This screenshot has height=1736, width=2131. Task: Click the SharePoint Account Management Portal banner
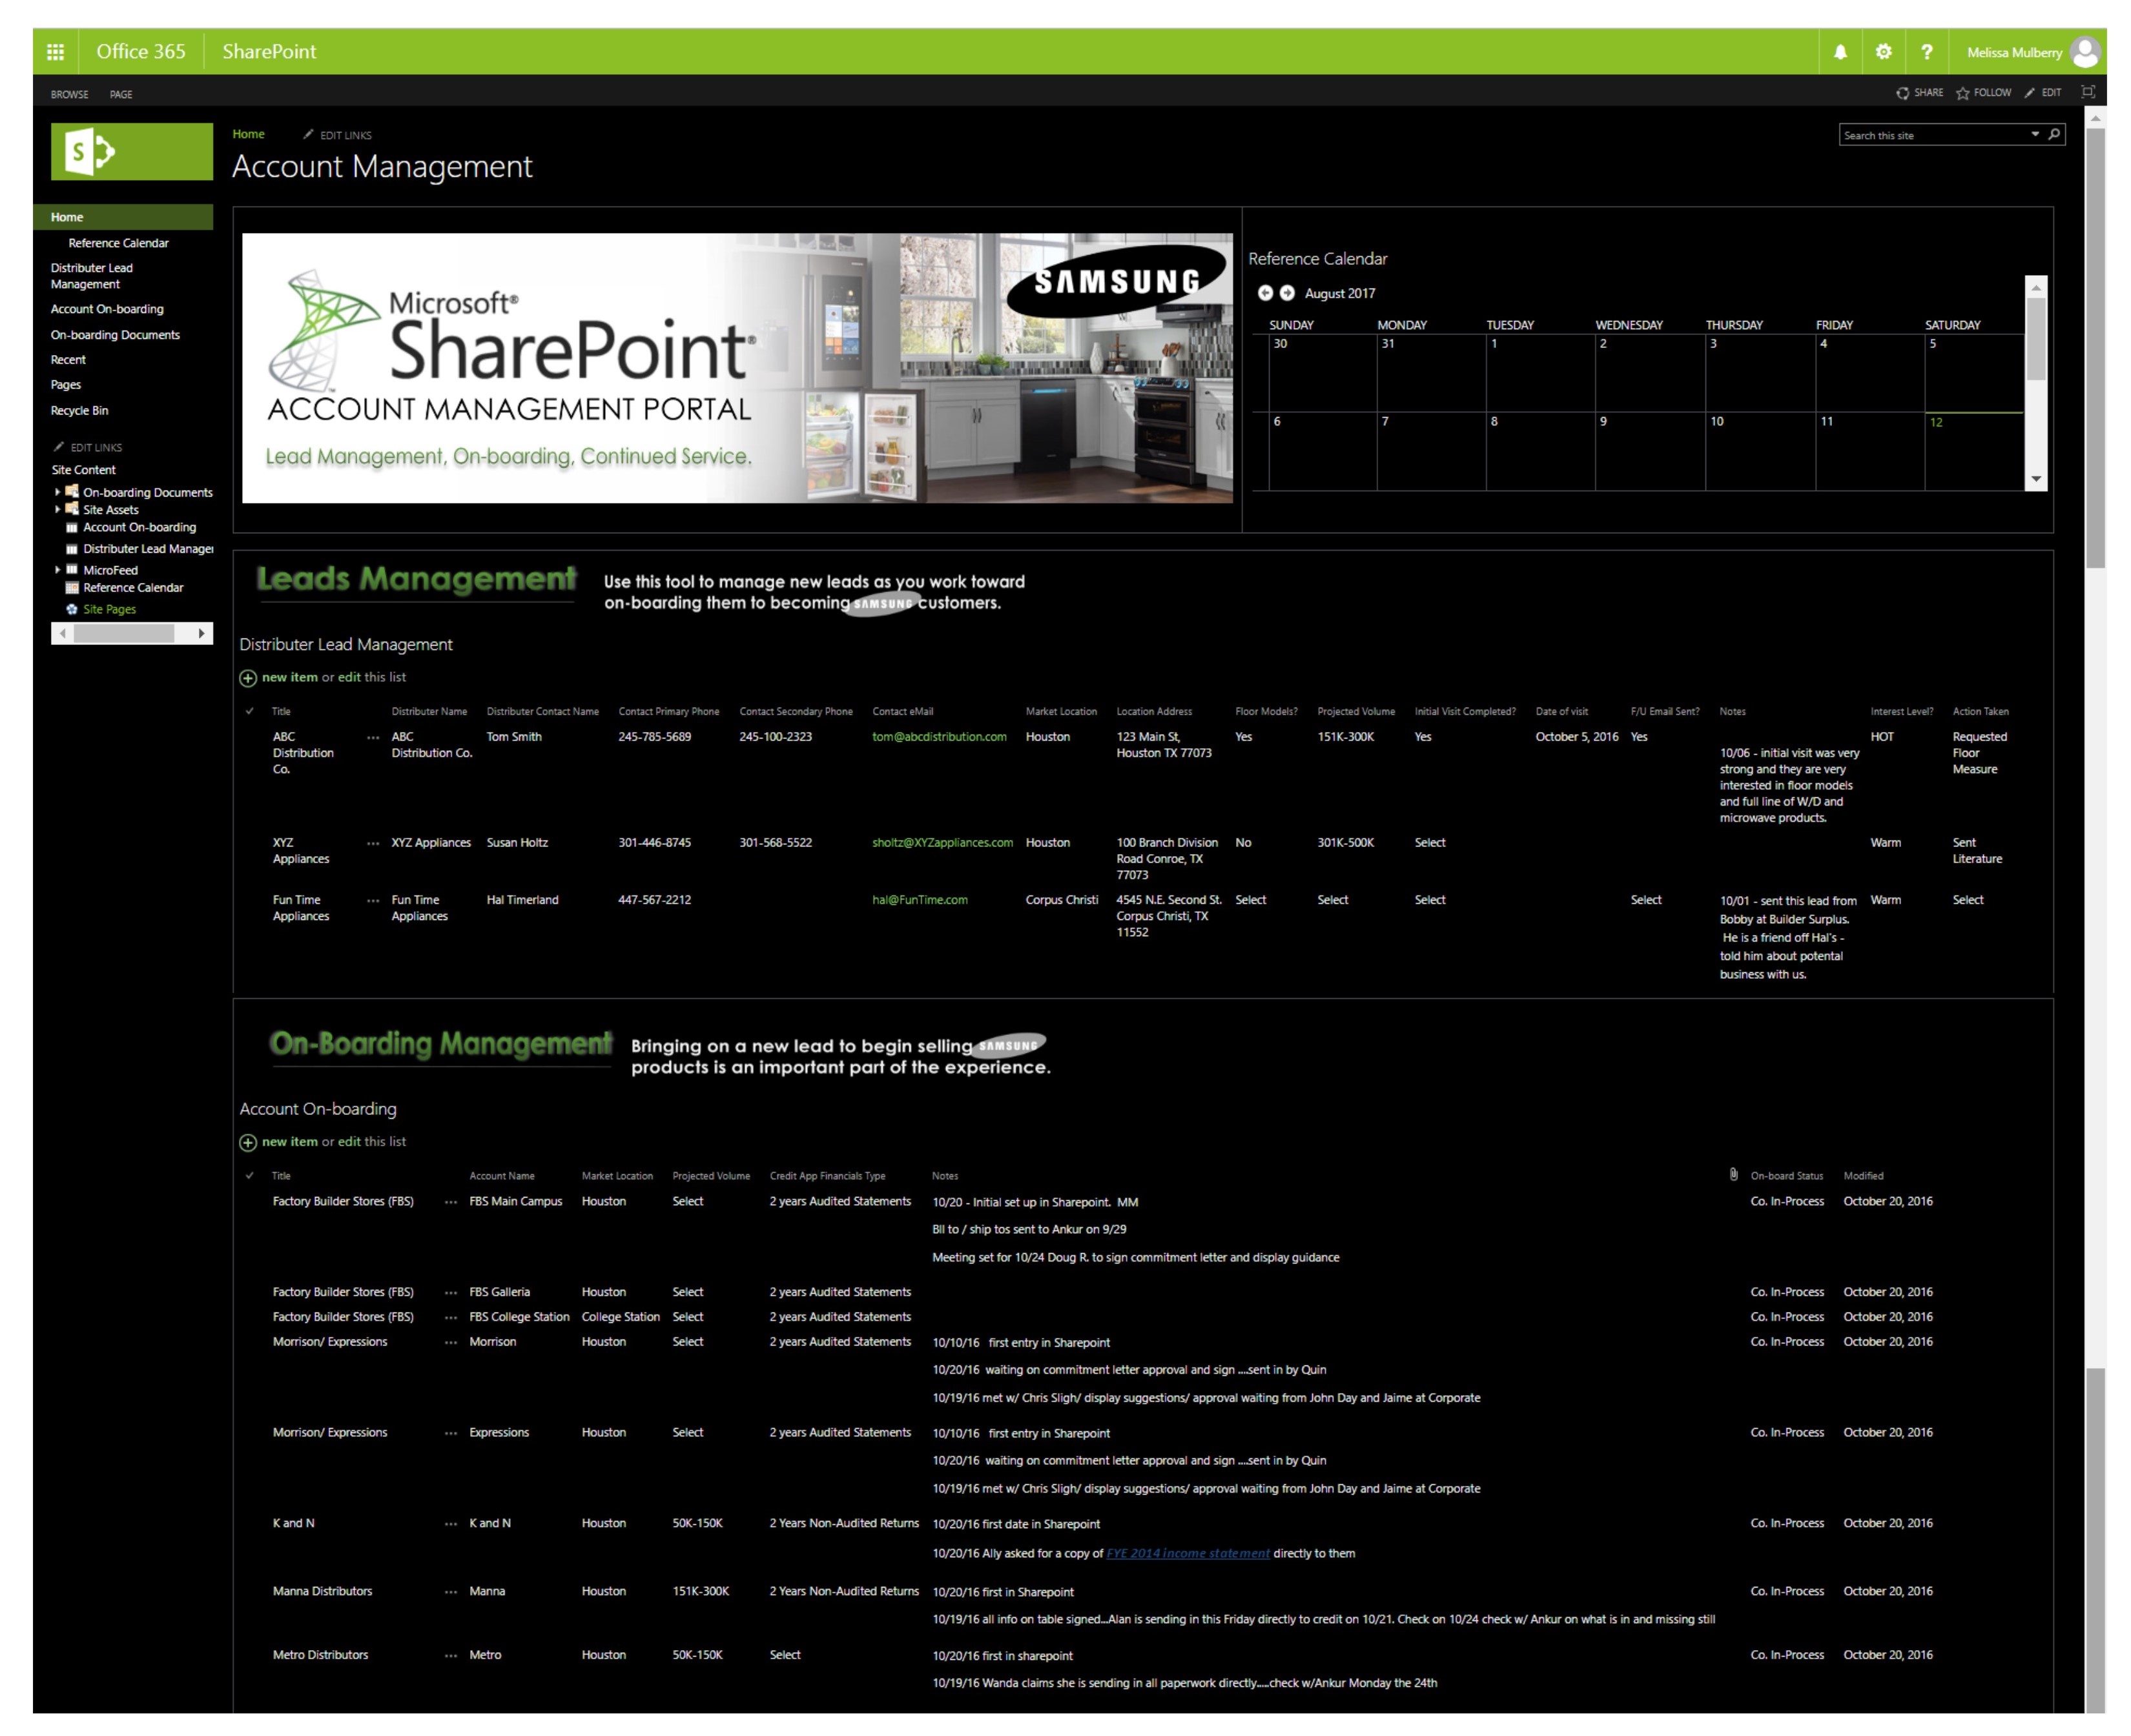click(x=737, y=368)
